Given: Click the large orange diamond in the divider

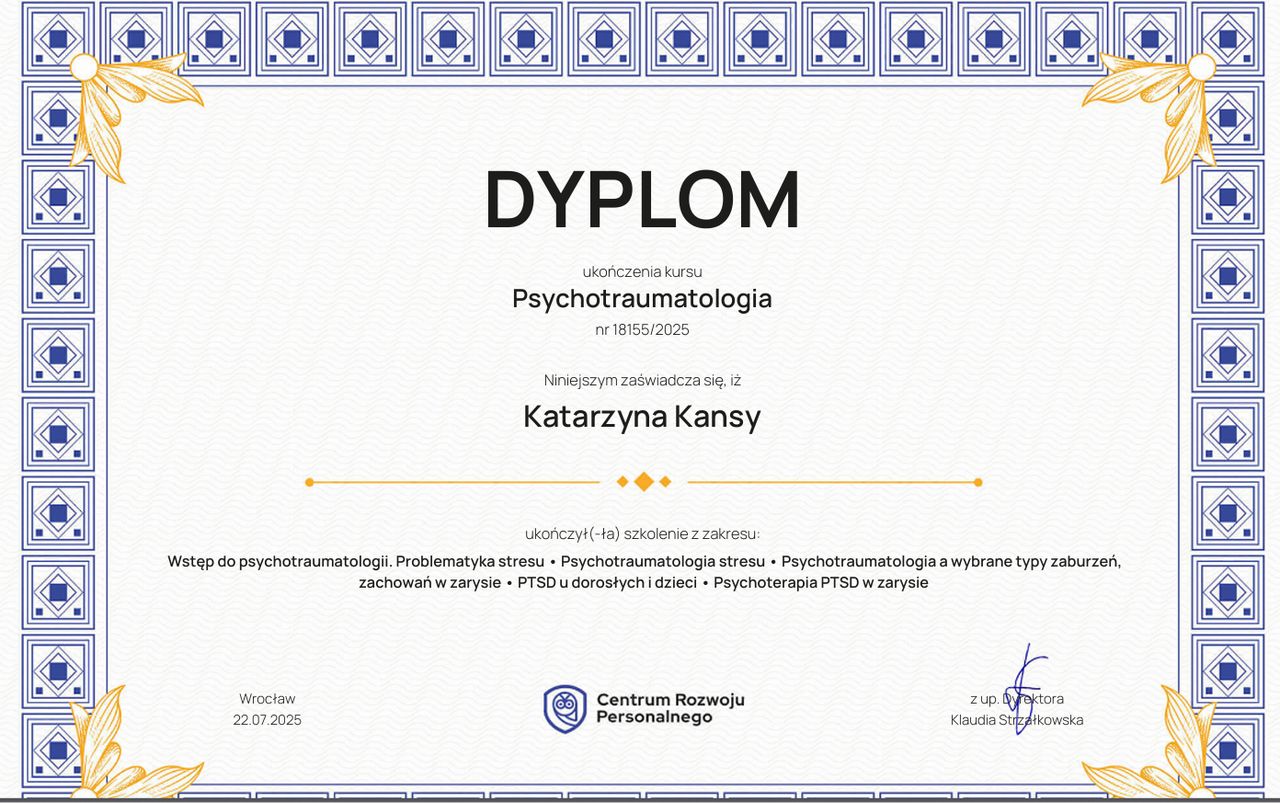Looking at the screenshot, I should [644, 482].
